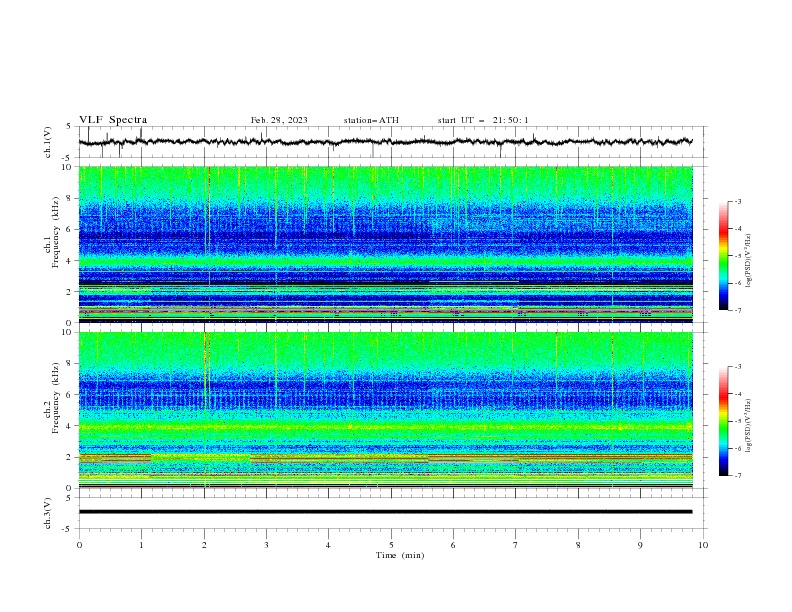792x612 pixels.
Task: Click the "-4" tick on ch.2 color bar
Action: click(x=738, y=394)
